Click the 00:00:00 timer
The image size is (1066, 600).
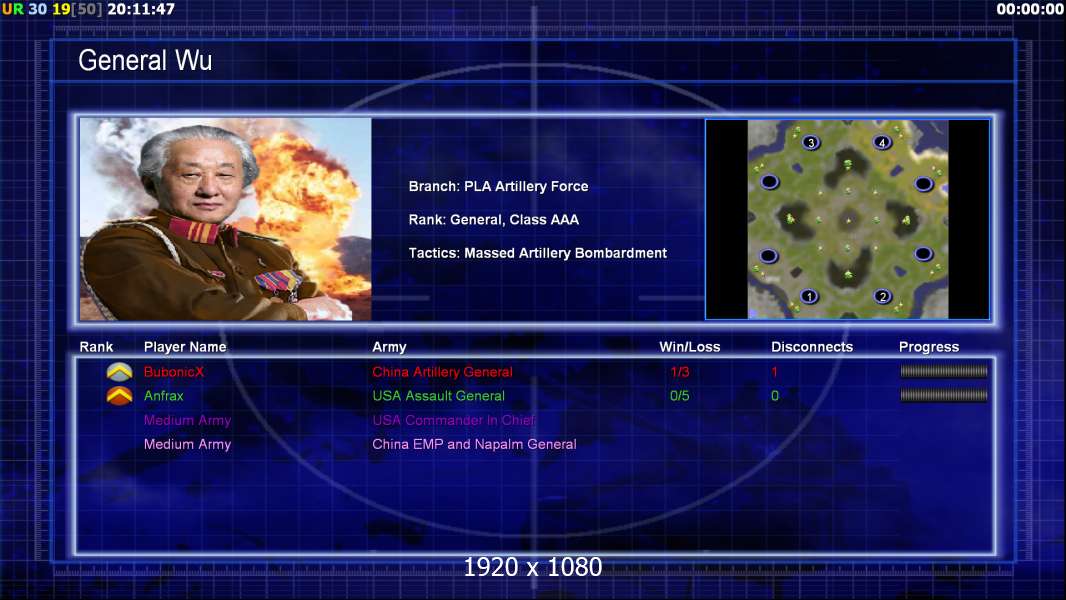point(1030,10)
